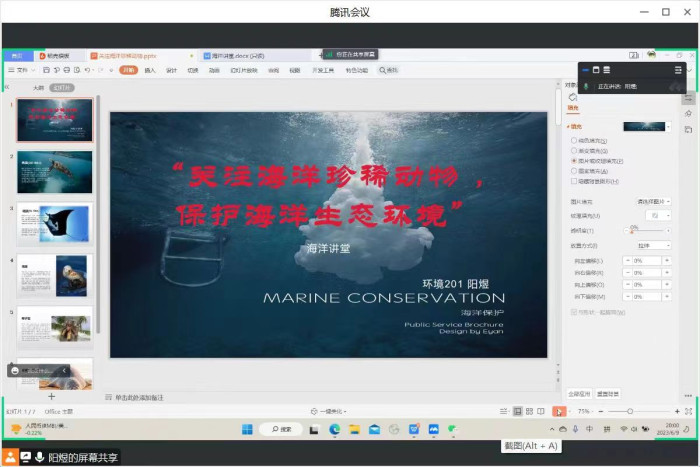
Task: Switch to reading view book icon
Action: coord(541,411)
